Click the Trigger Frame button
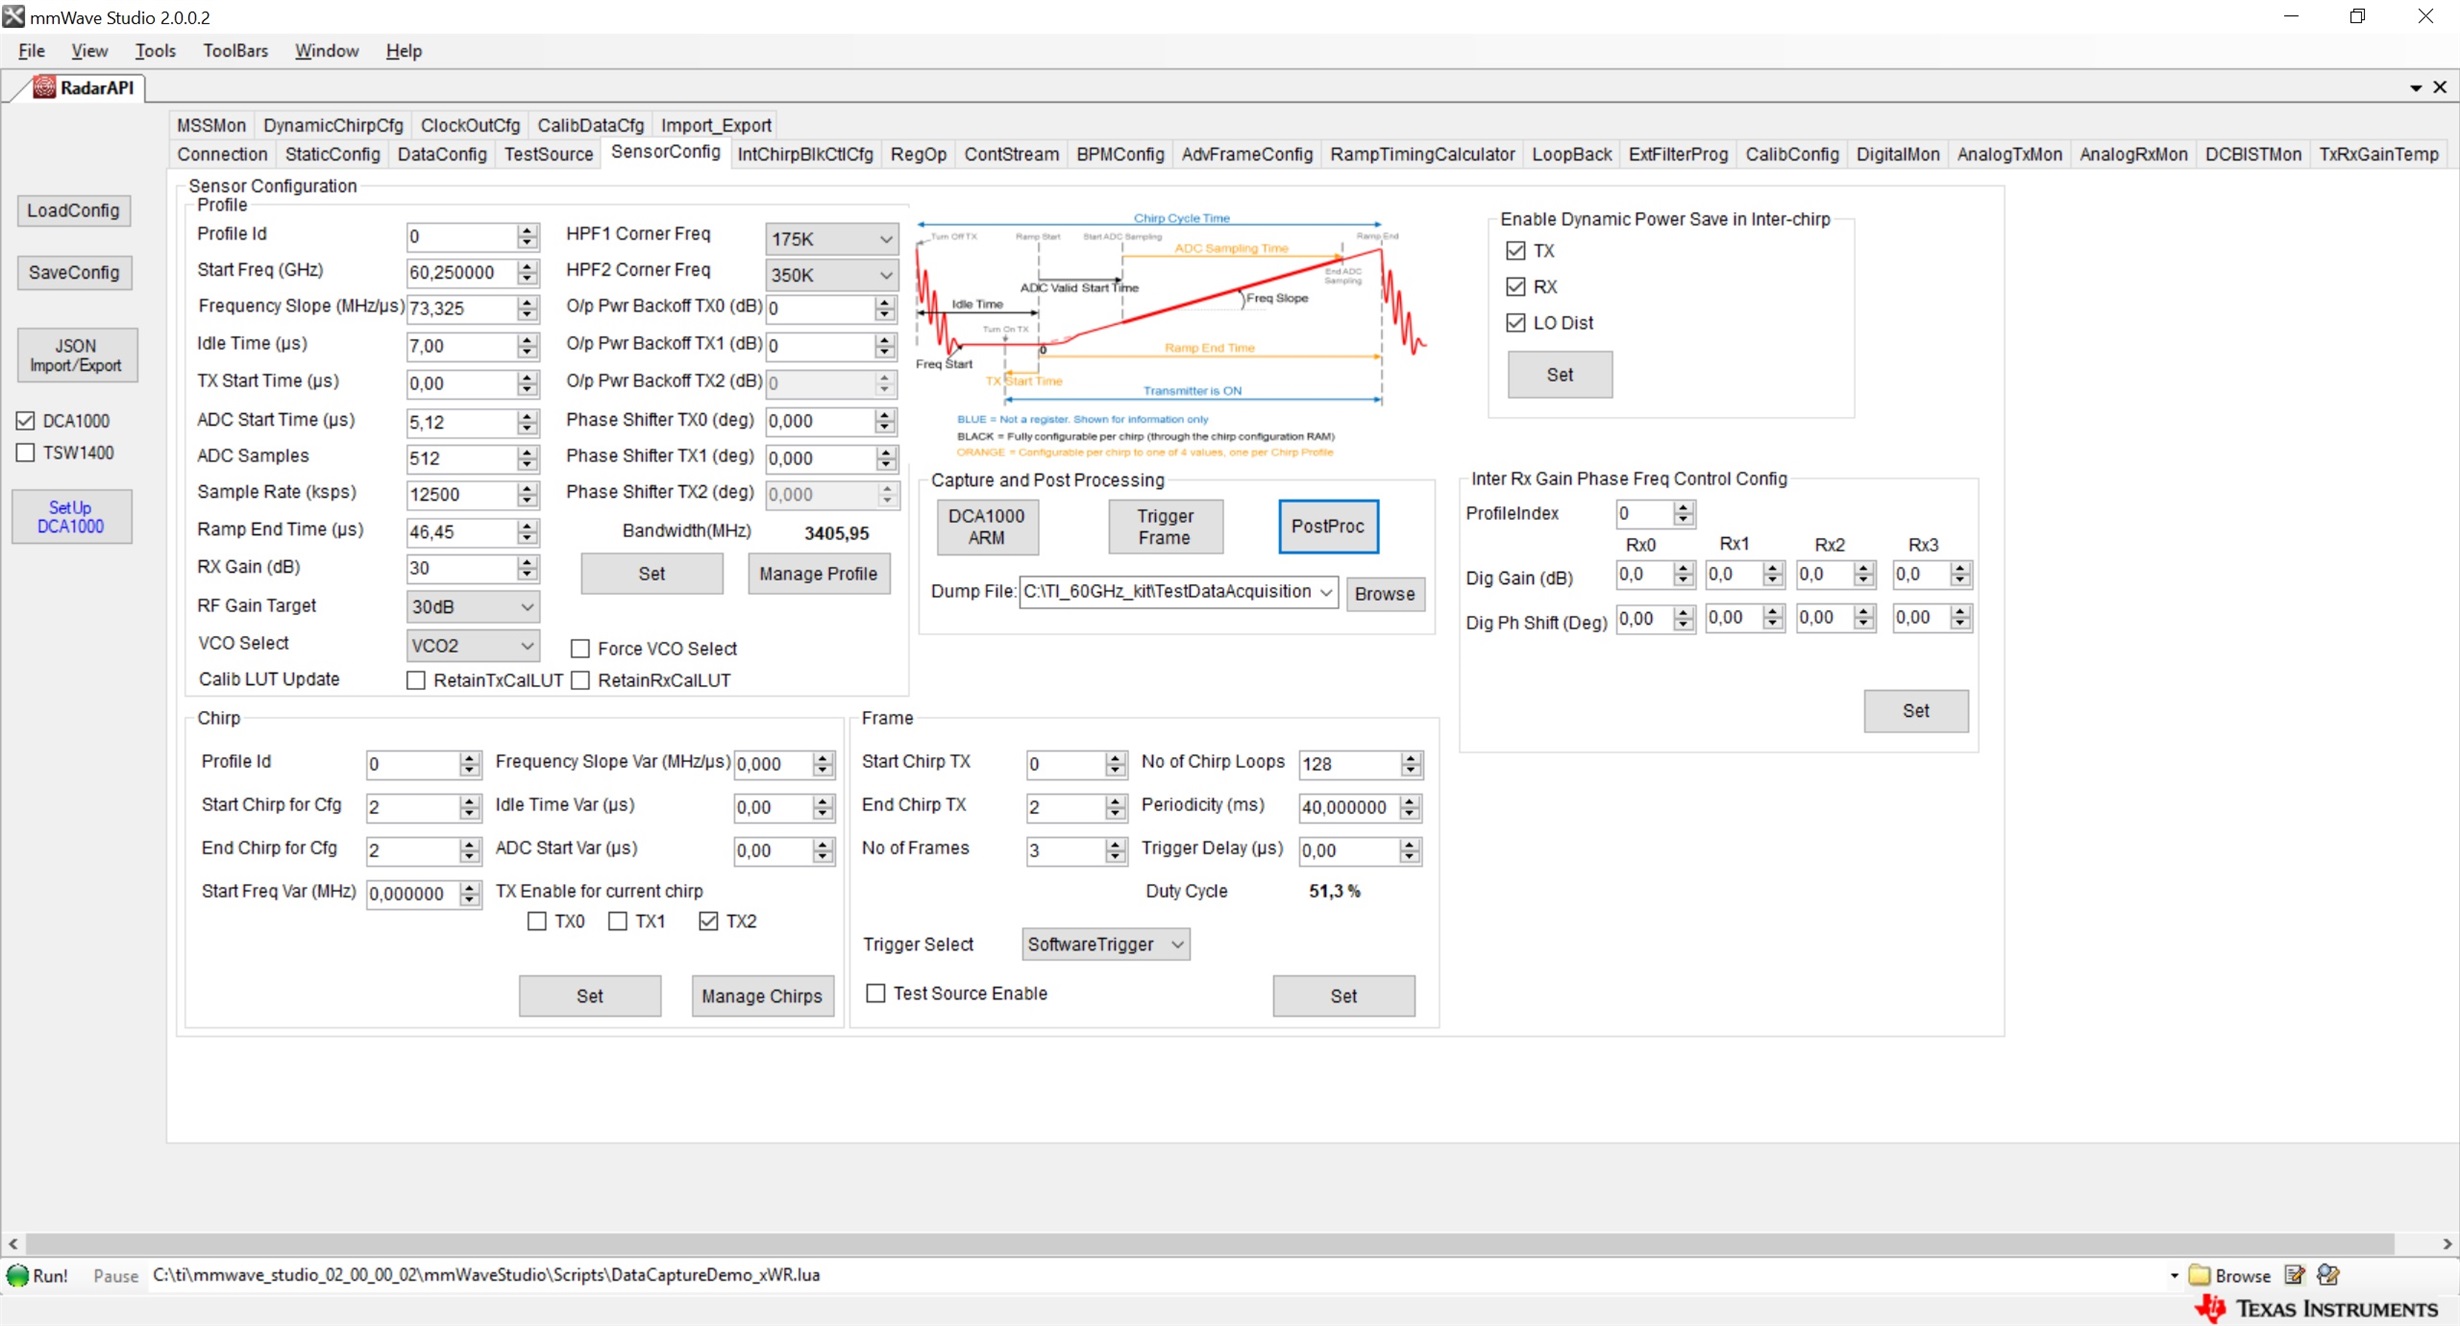Viewport: 2460px width, 1326px height. [1165, 527]
